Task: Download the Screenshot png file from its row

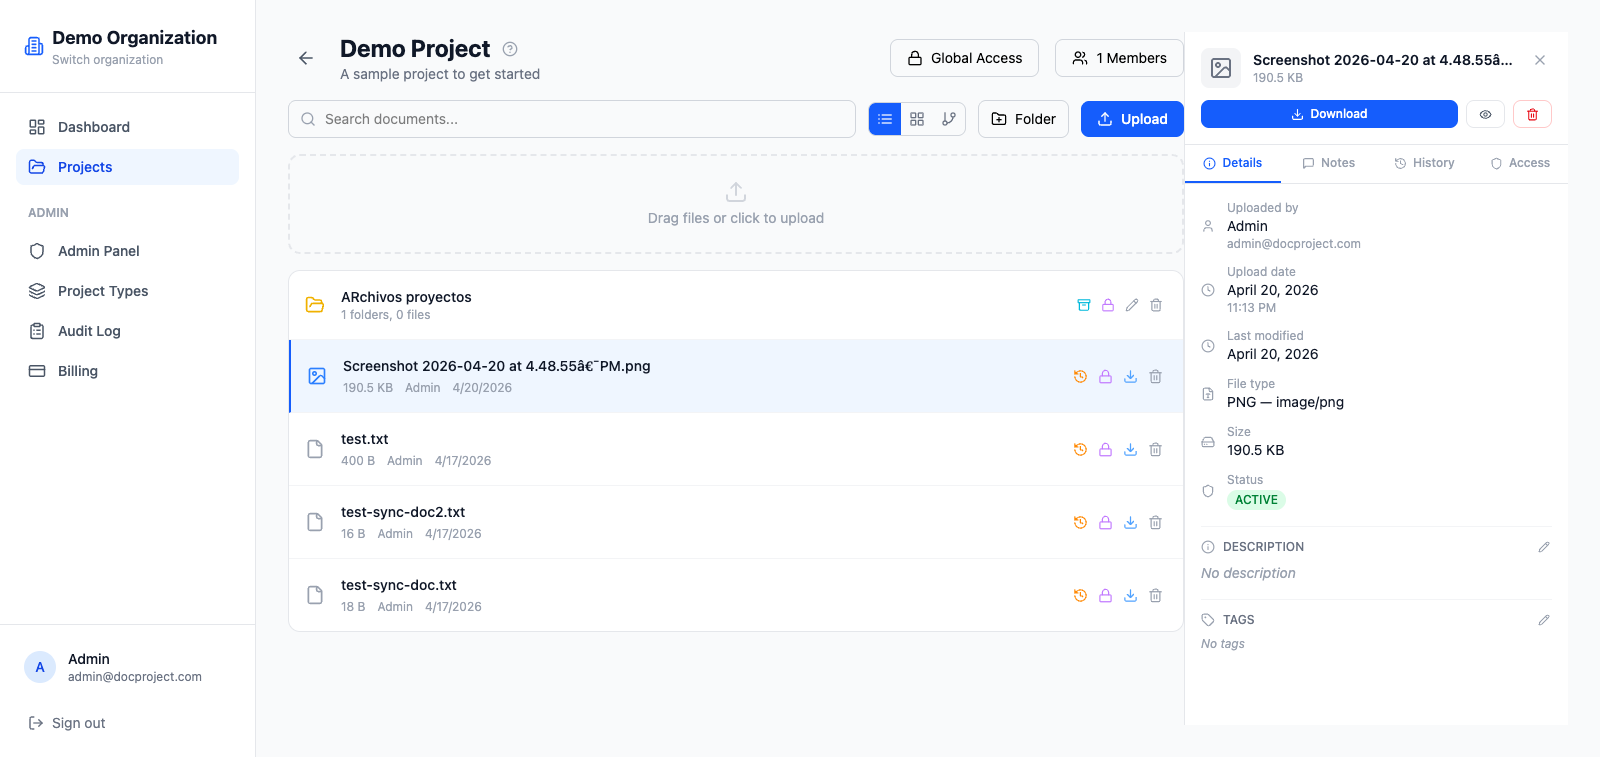Action: point(1130,377)
